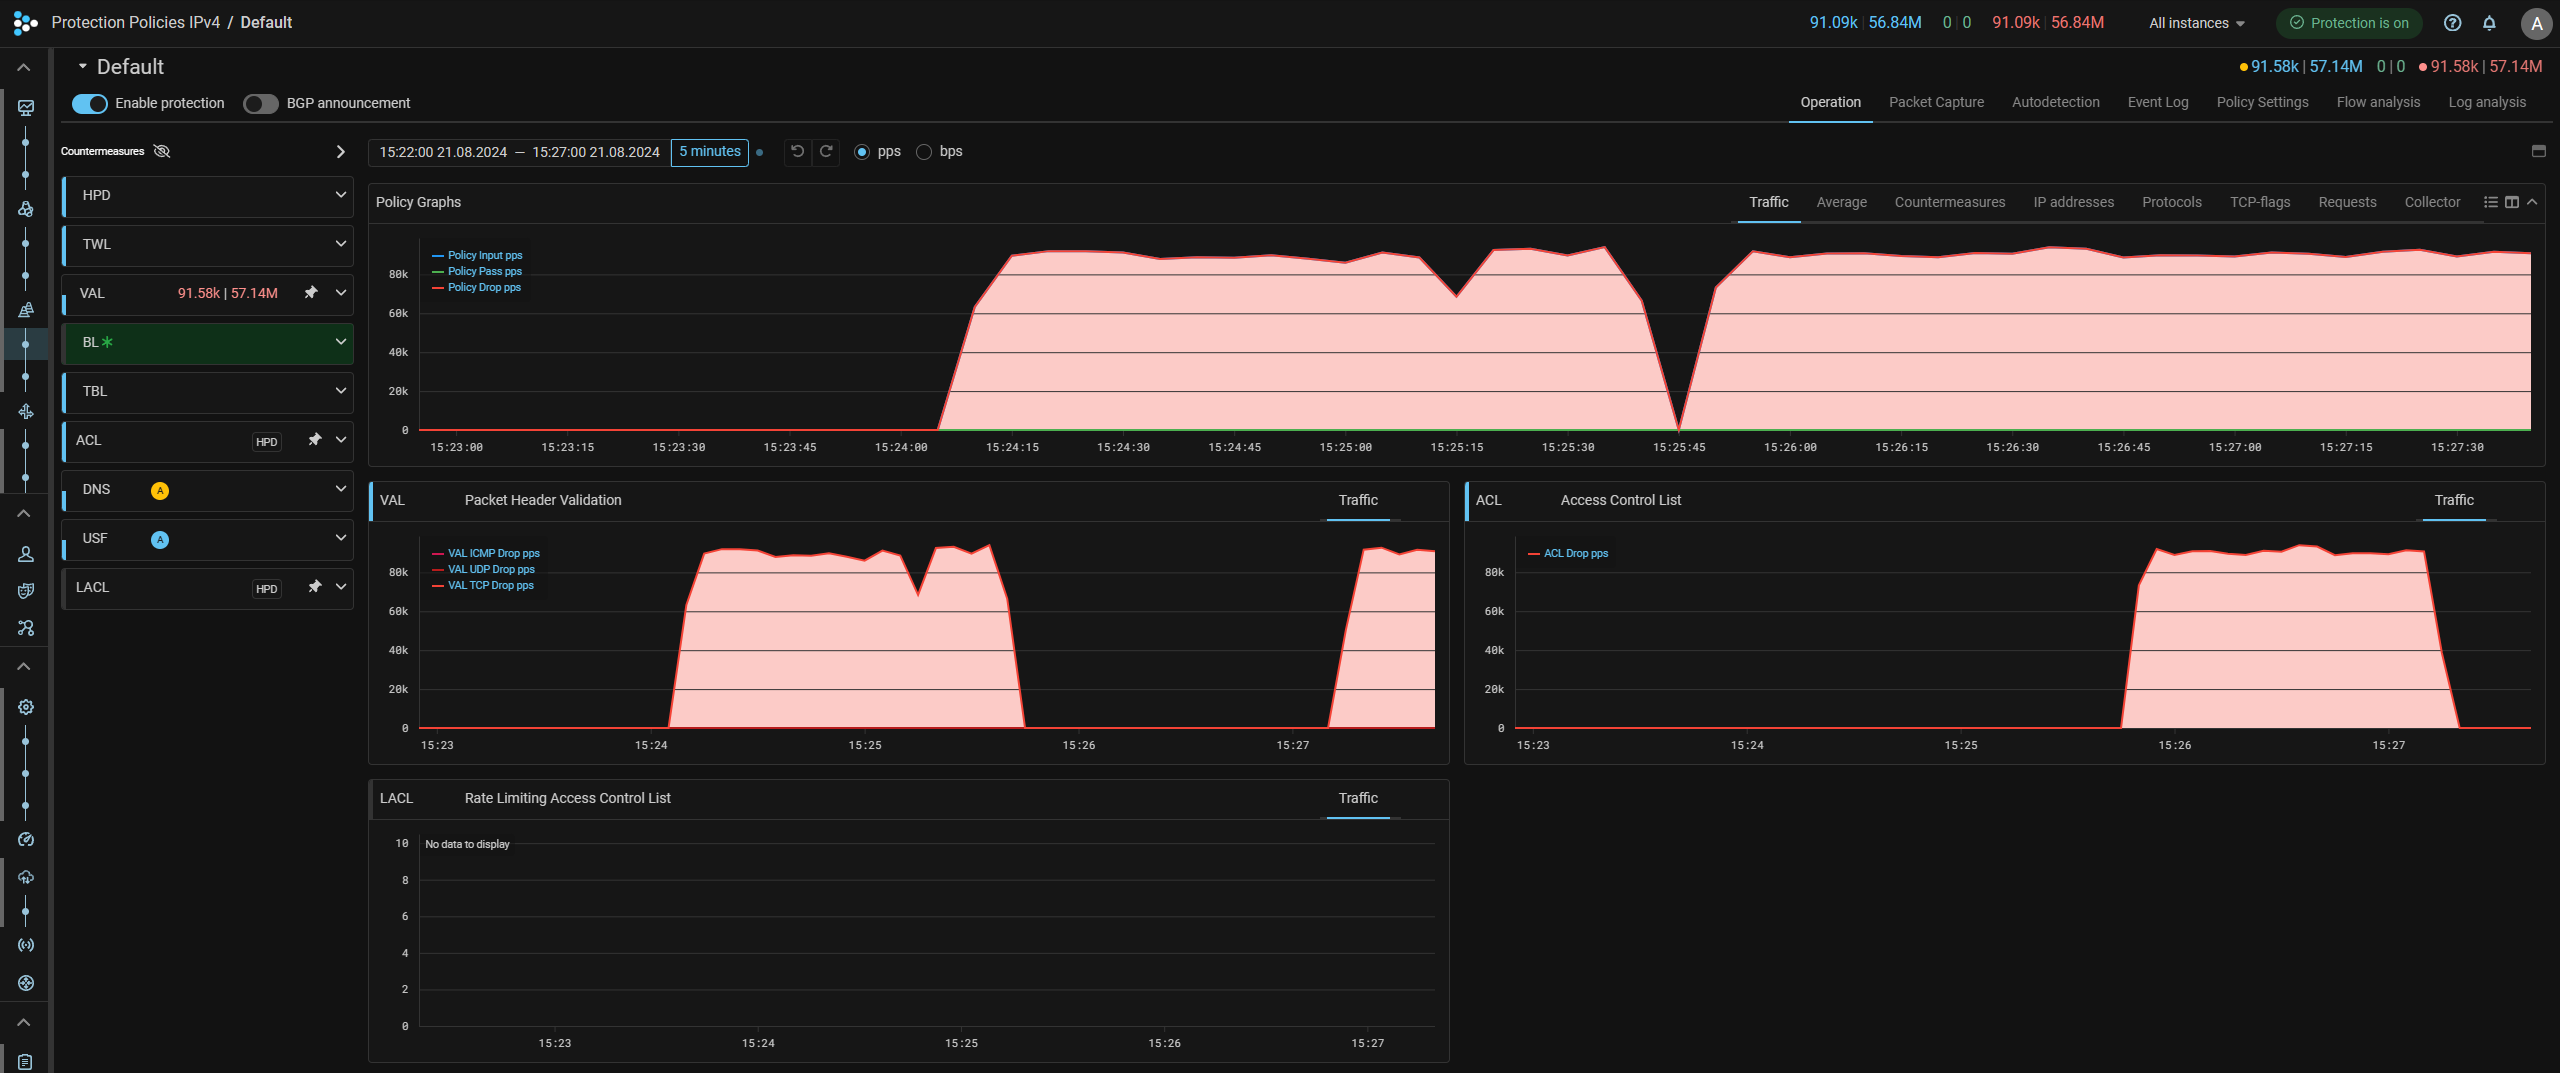The width and height of the screenshot is (2560, 1073).
Task: Click the Protection is on button
Action: (2349, 23)
